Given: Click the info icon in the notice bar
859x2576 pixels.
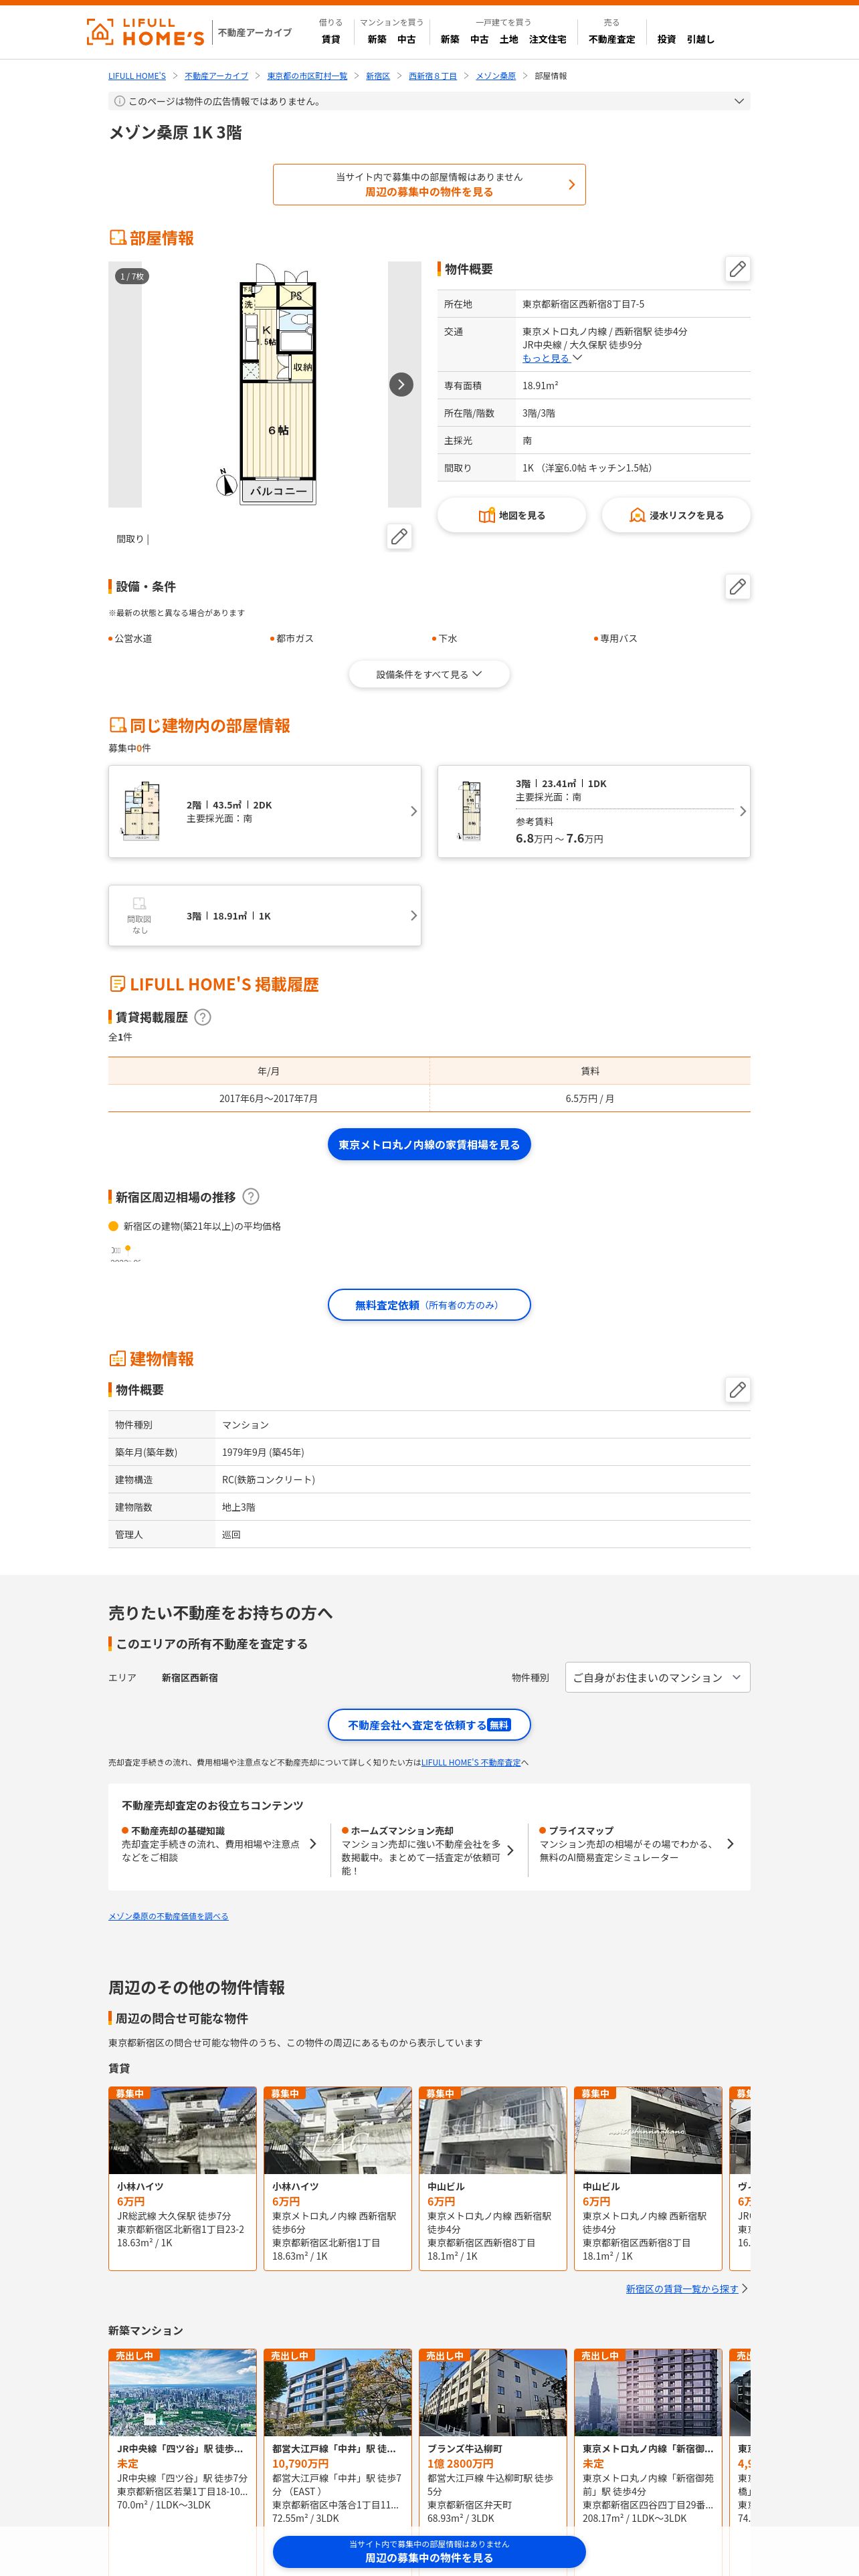Looking at the screenshot, I should coord(120,101).
